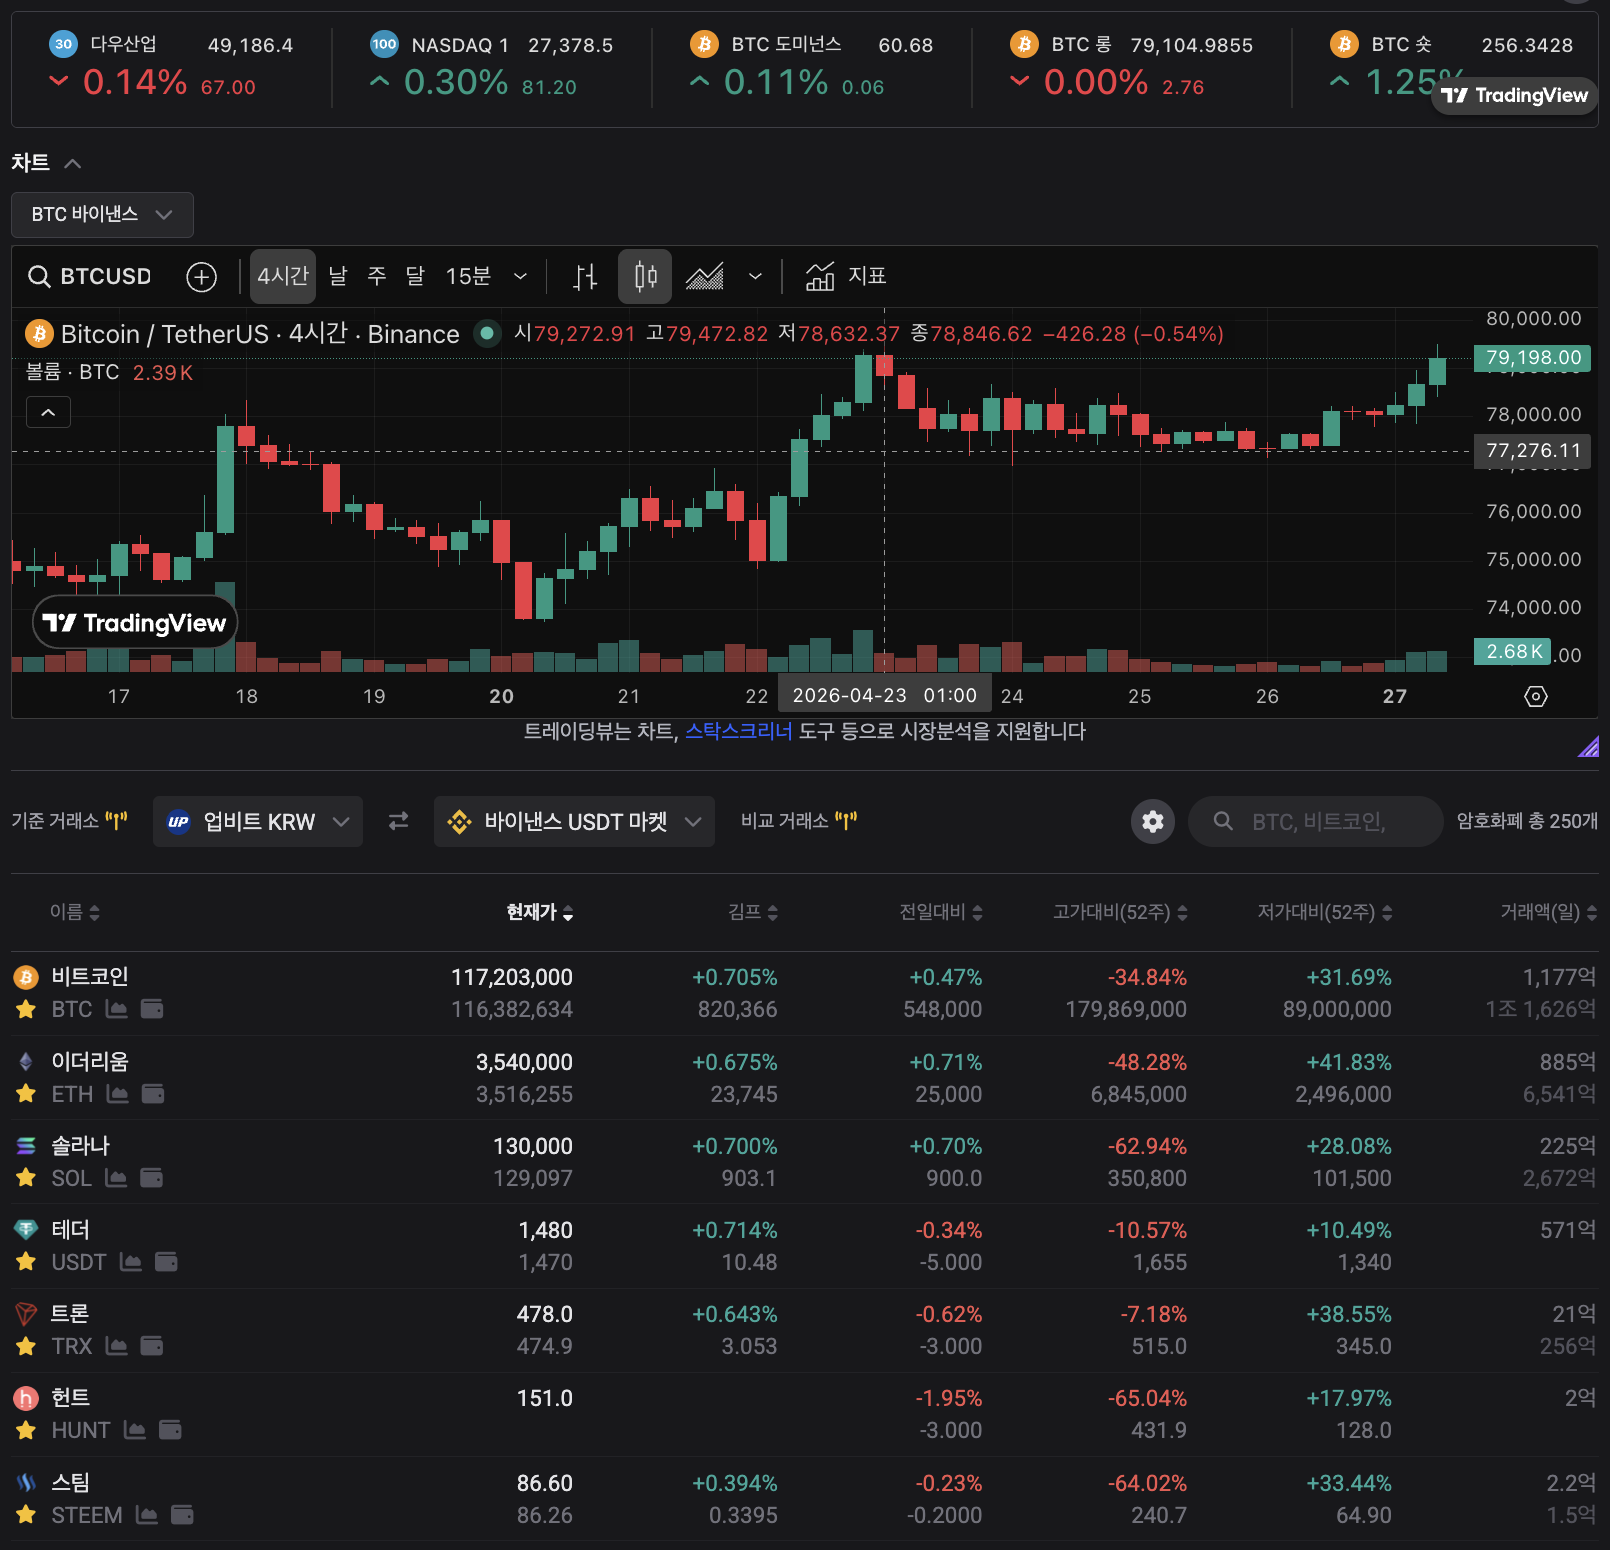The height and width of the screenshot is (1550, 1610).
Task: Open USDT chart icon in row
Action: [x=130, y=1262]
